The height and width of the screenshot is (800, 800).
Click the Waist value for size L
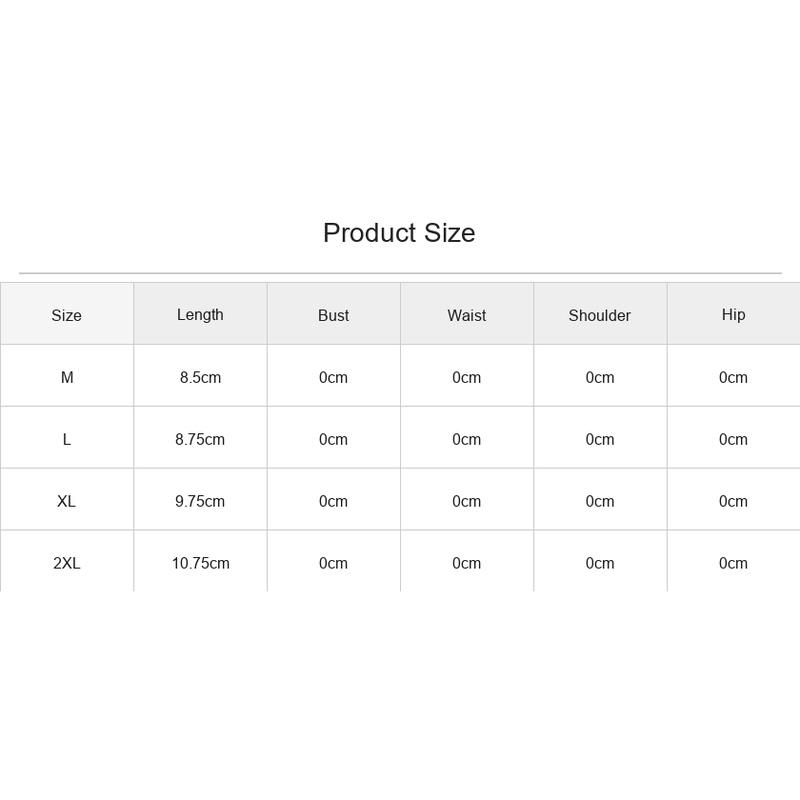466,439
